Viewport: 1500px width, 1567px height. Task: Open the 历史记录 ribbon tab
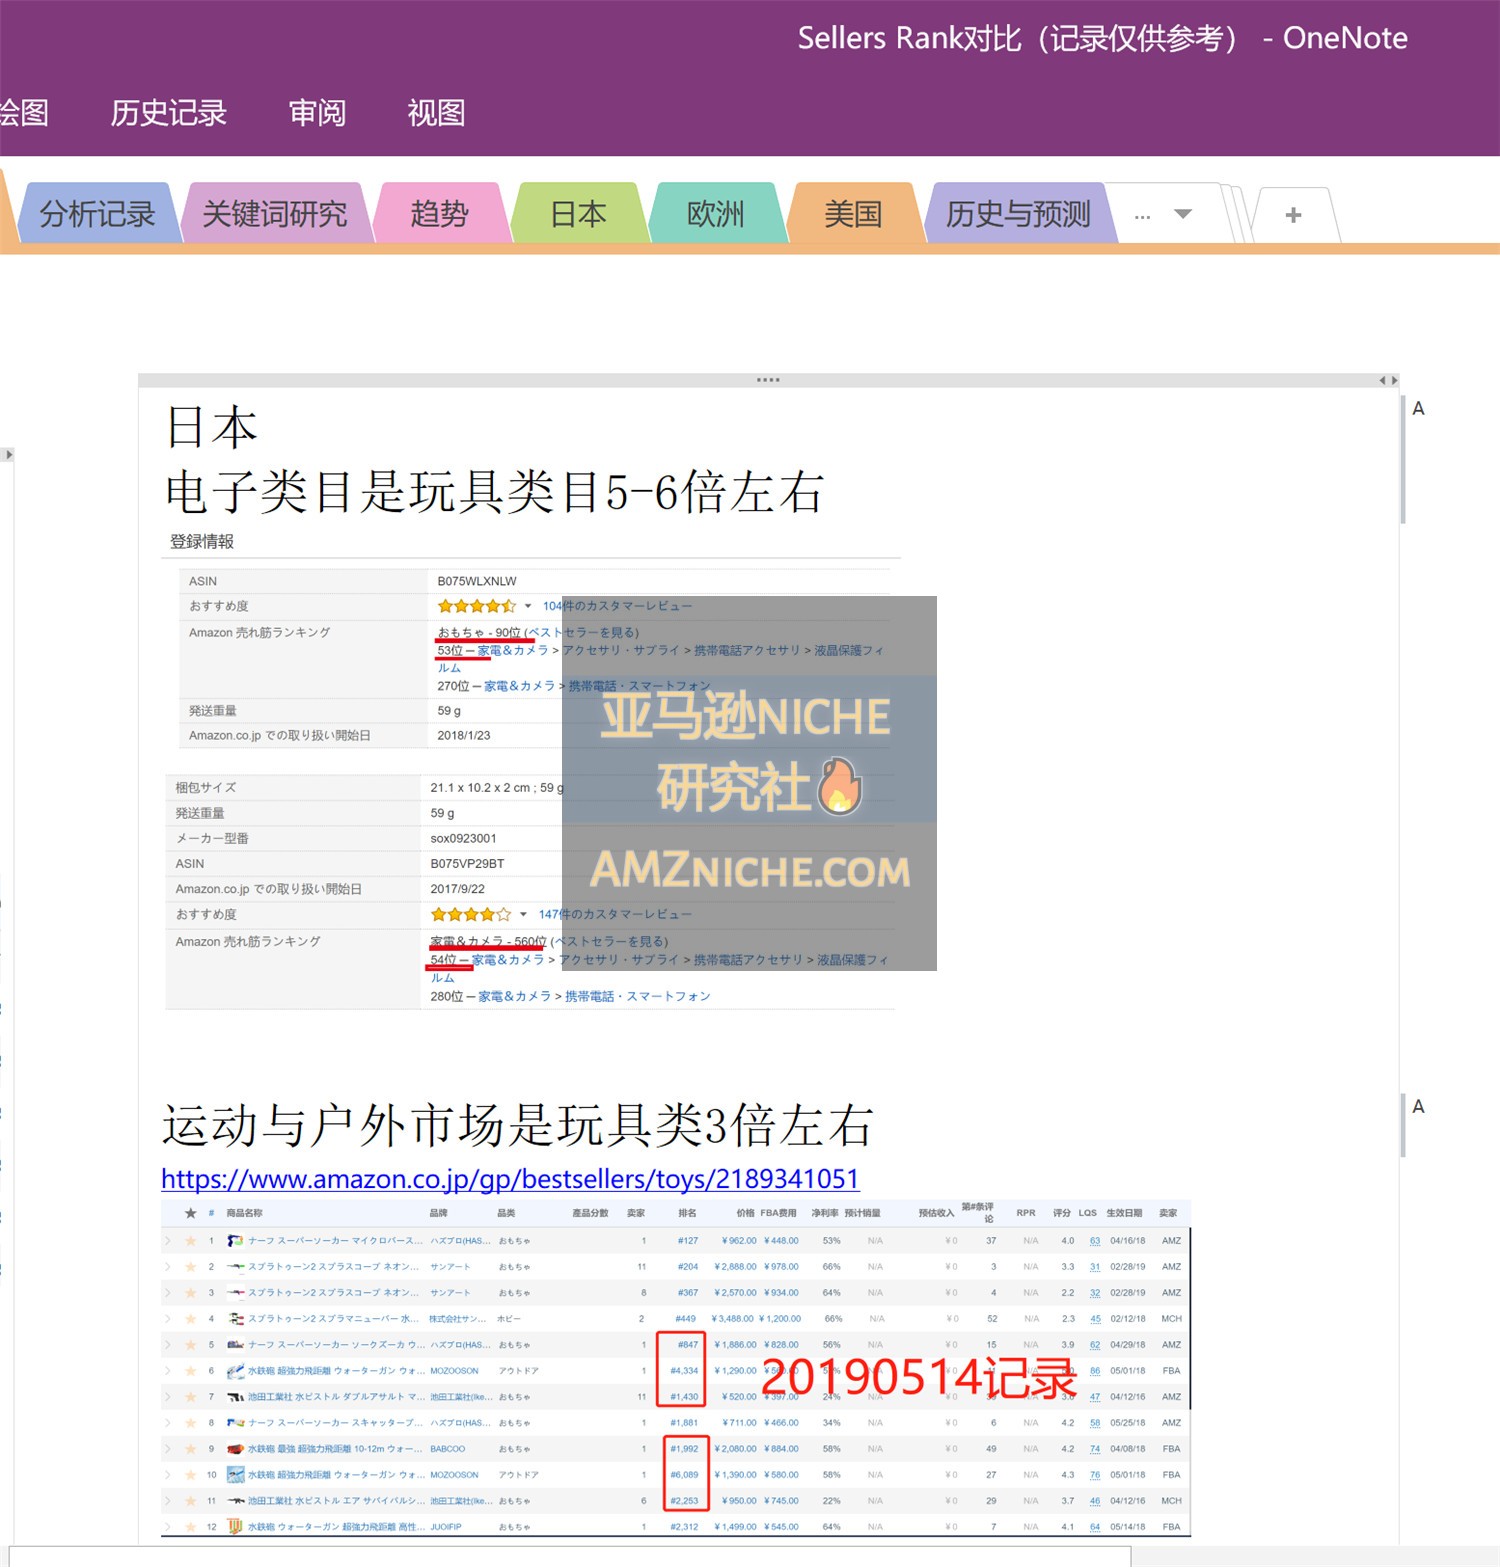(x=168, y=113)
